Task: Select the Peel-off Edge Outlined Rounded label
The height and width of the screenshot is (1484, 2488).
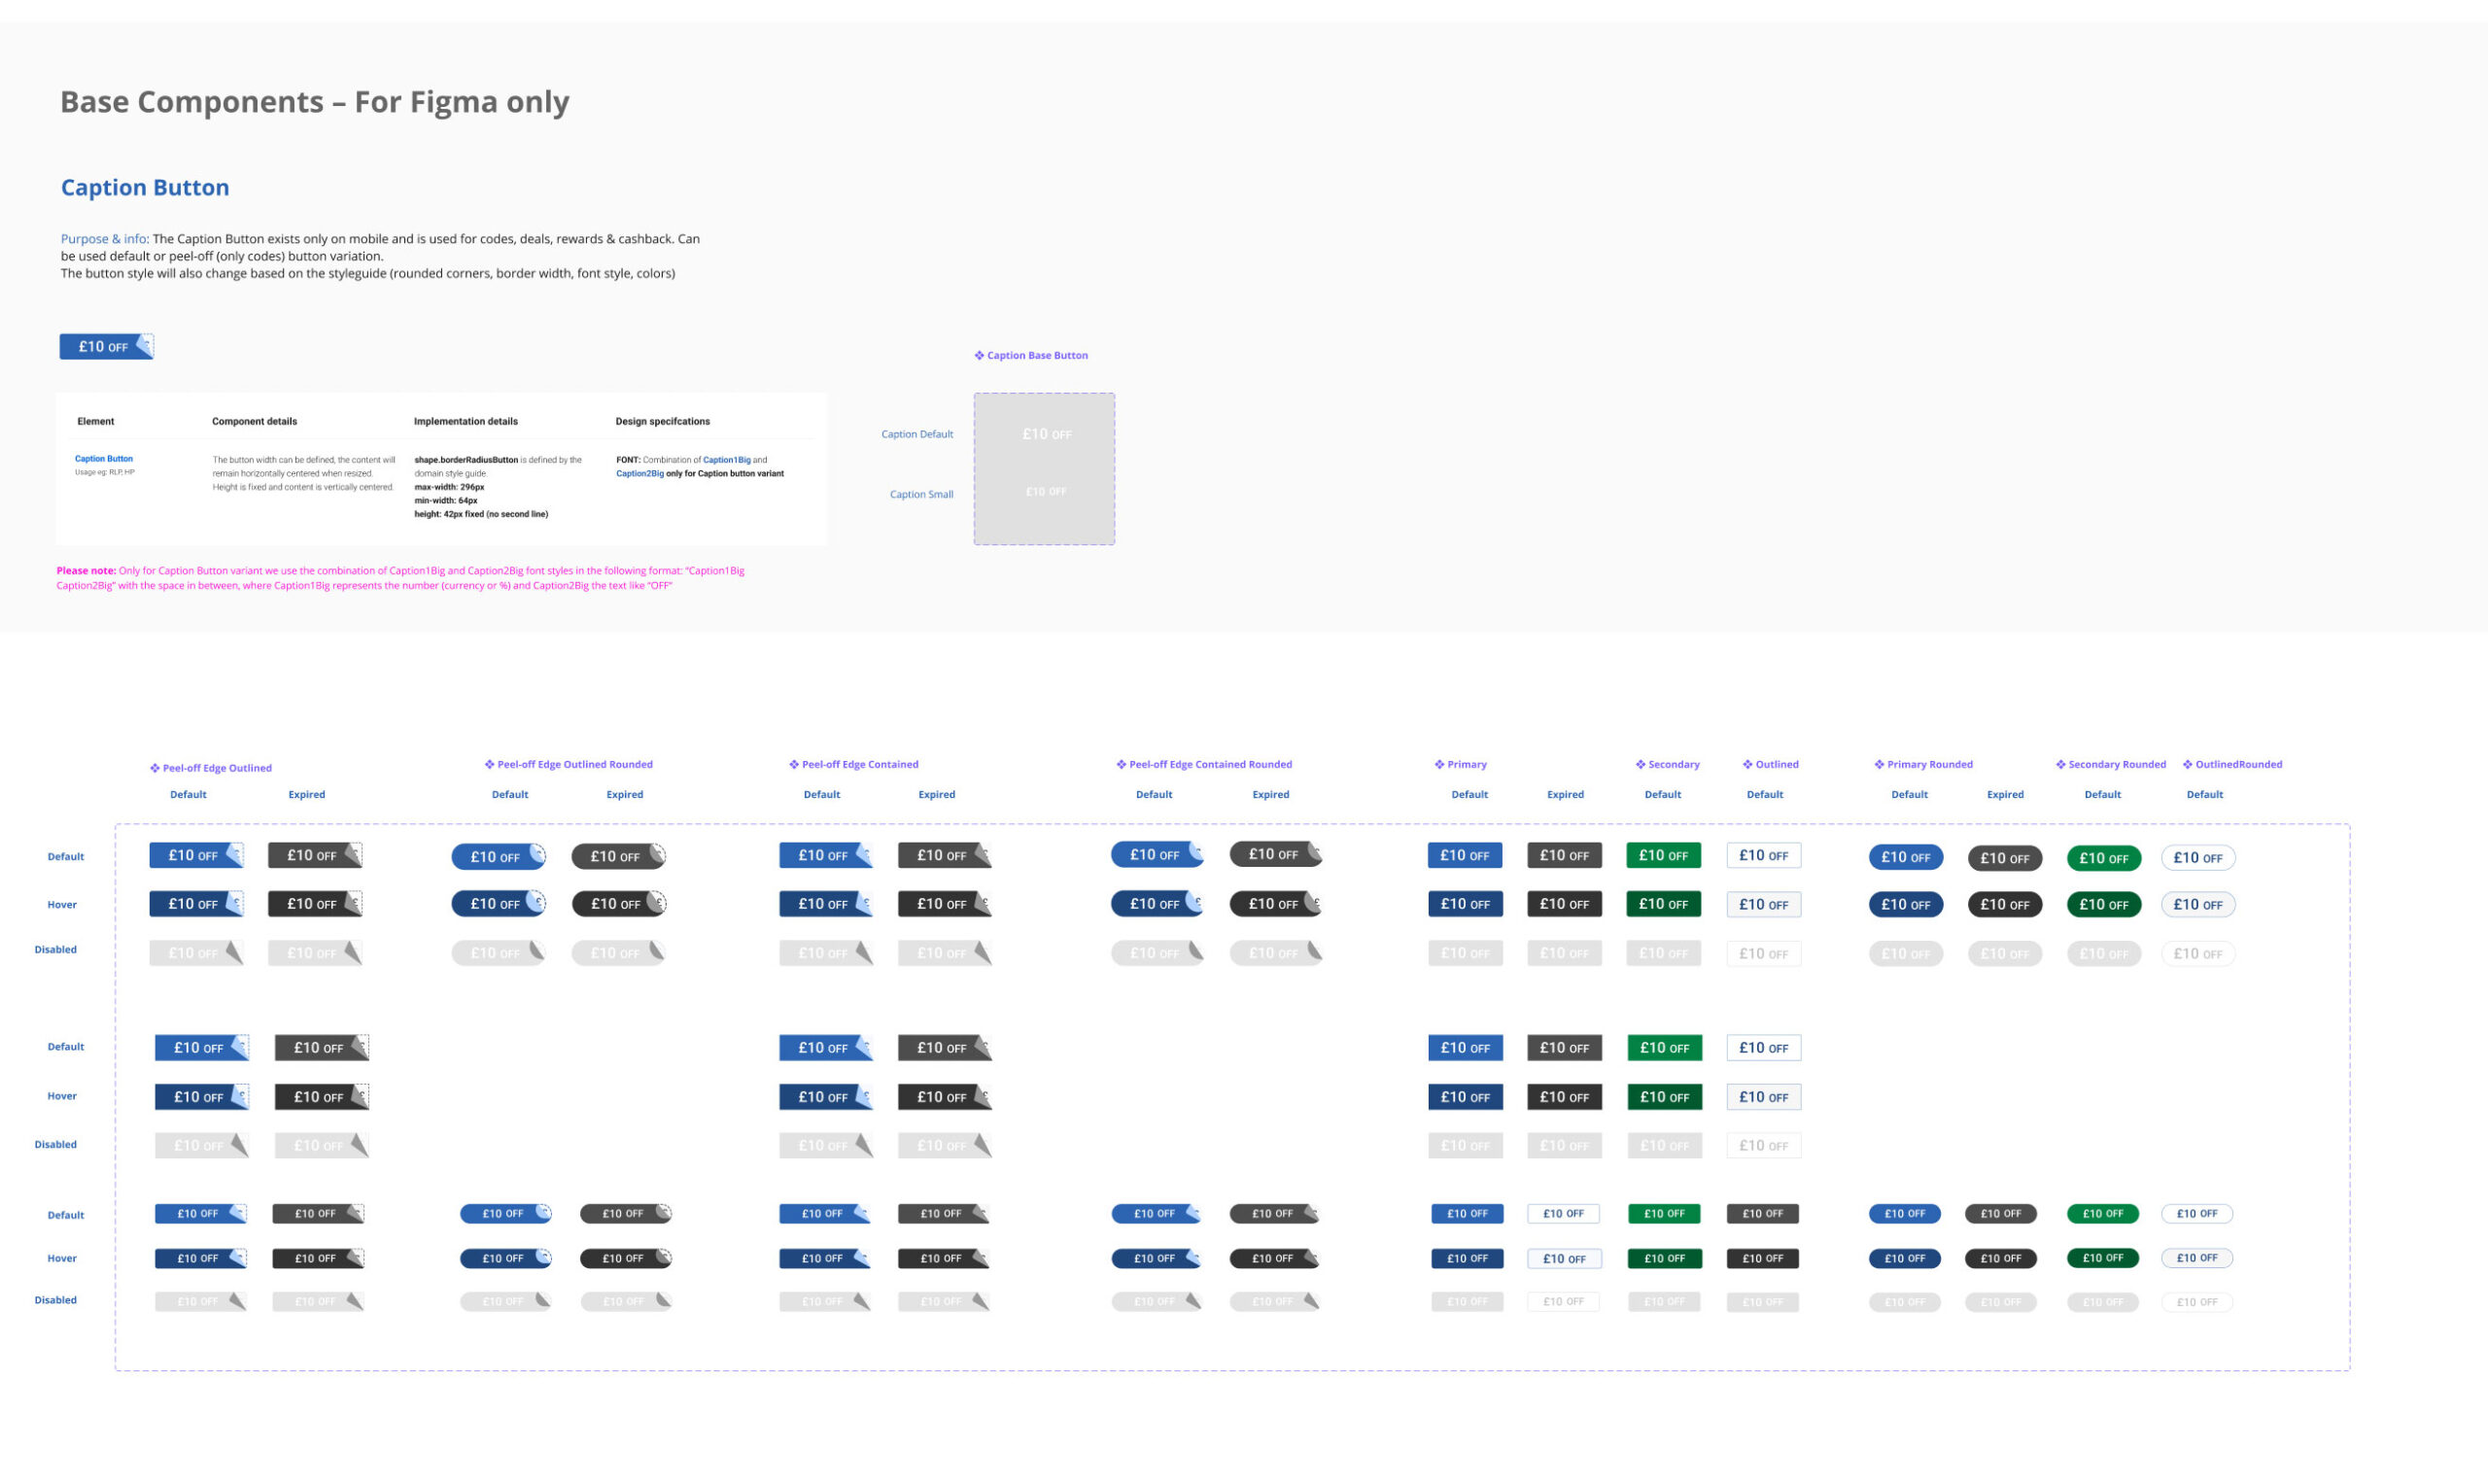Action: tap(575, 764)
